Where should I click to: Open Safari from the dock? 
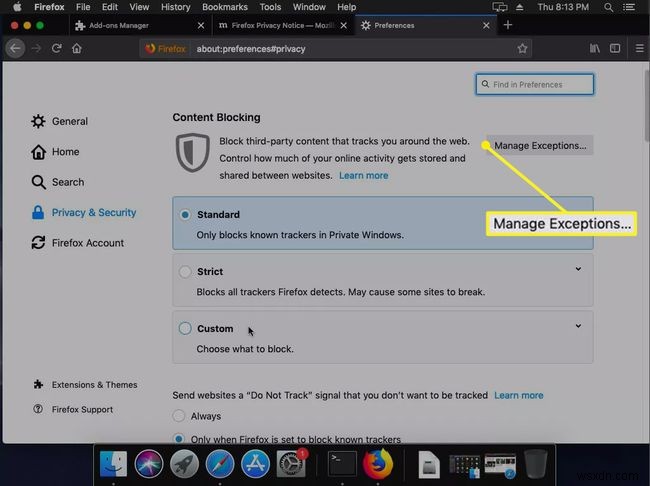pos(220,464)
